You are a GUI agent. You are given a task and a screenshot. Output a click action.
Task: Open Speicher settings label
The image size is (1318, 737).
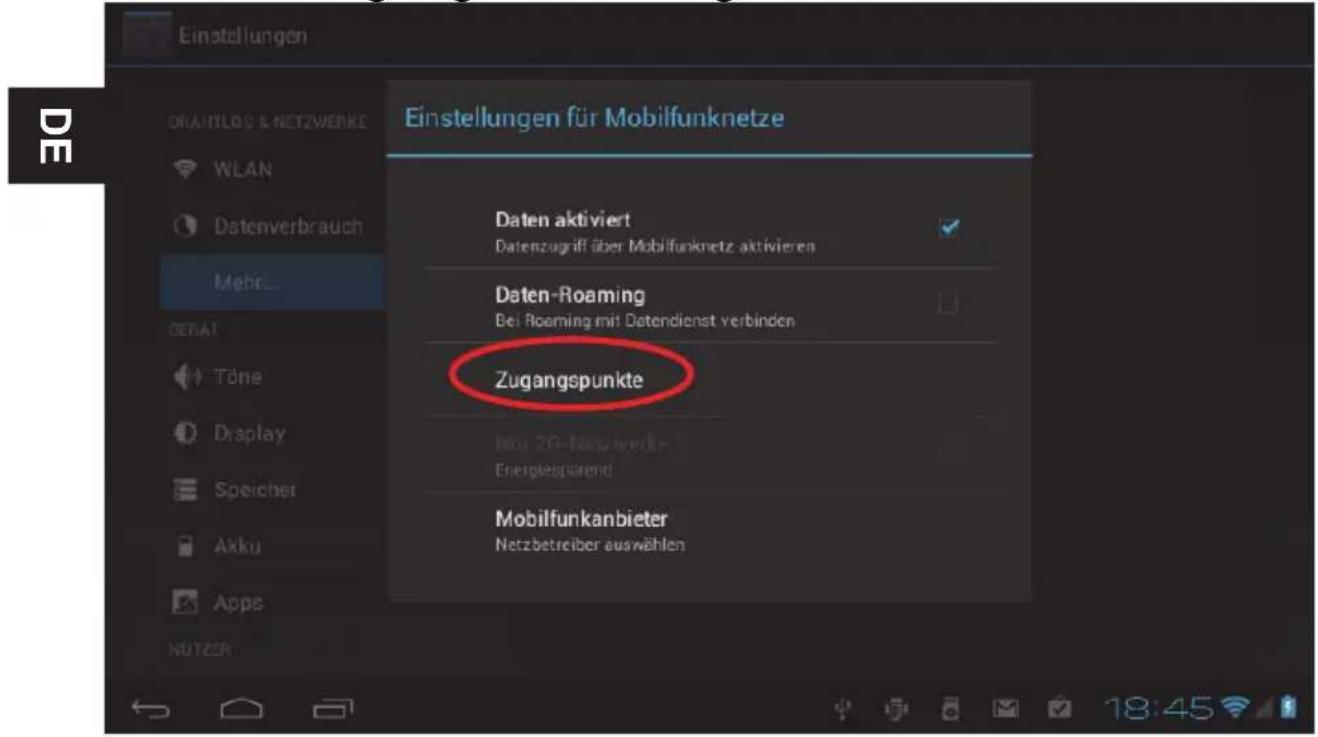point(255,492)
